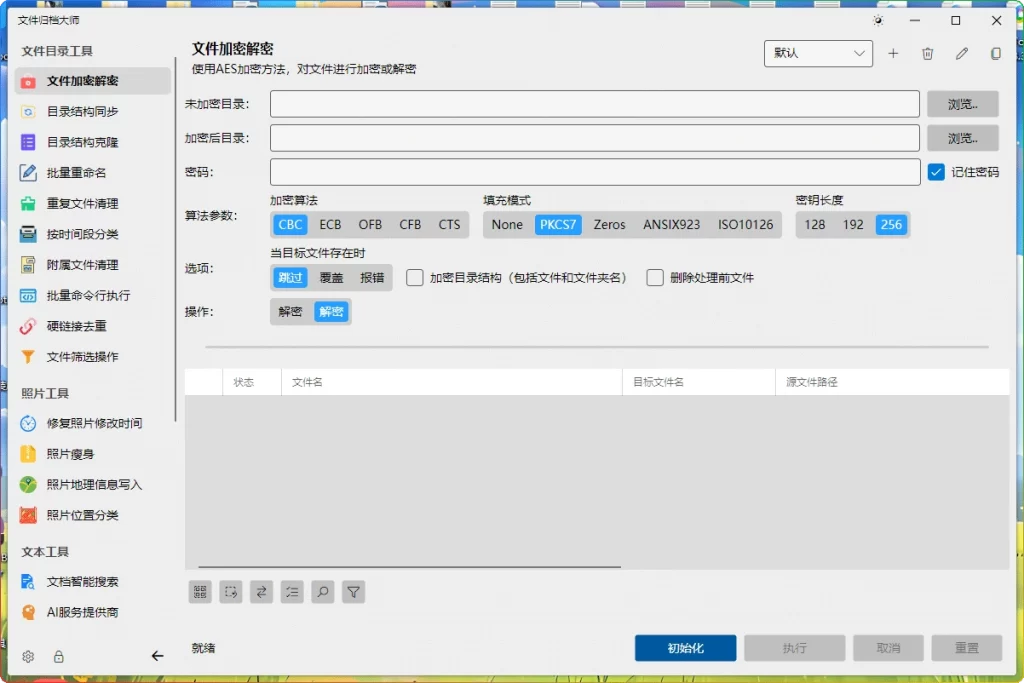
Task: Click the trash icon to delete the profile
Action: 927,54
